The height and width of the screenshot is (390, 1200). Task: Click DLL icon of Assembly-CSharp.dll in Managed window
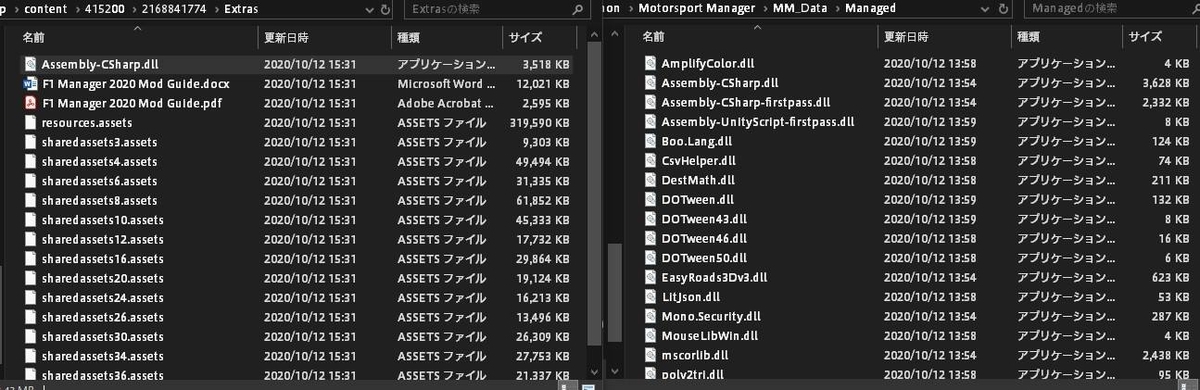pyautogui.click(x=650, y=83)
